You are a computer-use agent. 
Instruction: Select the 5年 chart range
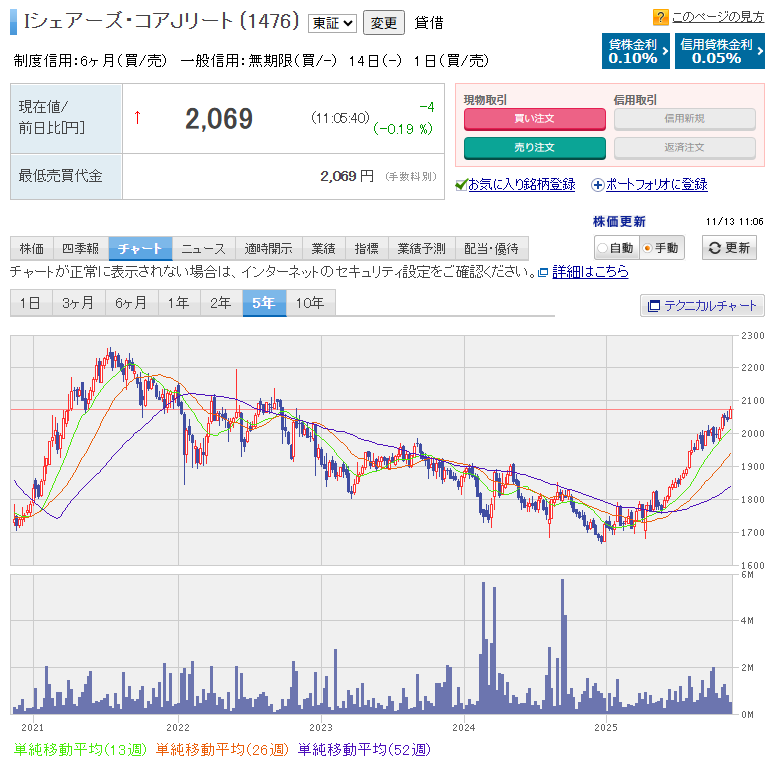[264, 303]
